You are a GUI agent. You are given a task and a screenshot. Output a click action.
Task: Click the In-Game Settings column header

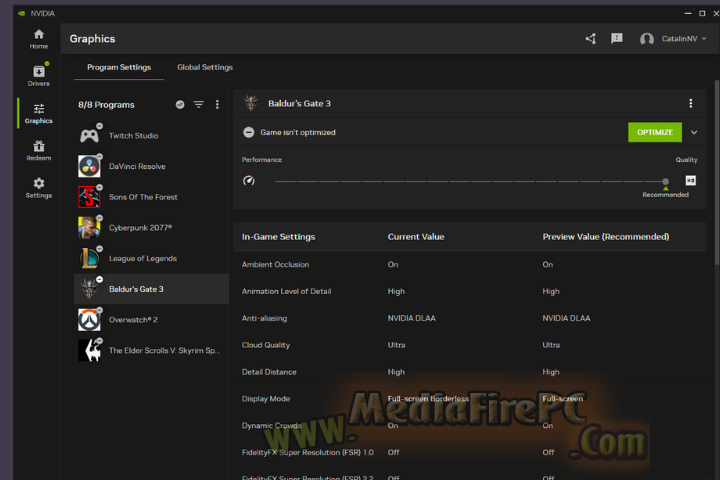click(278, 237)
